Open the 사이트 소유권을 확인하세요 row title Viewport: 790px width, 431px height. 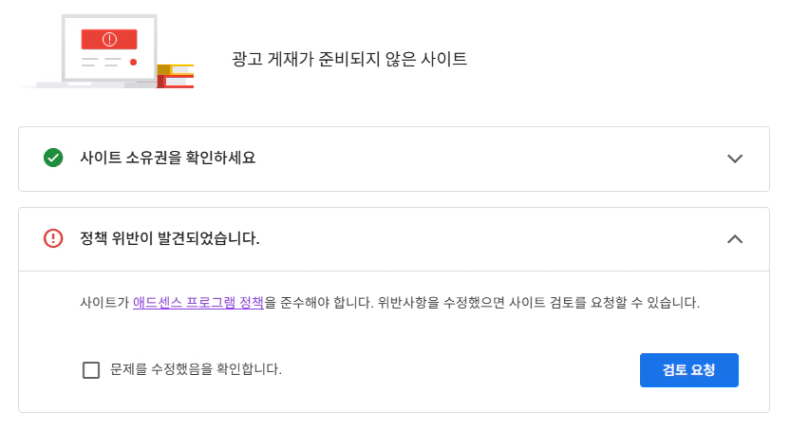(168, 158)
